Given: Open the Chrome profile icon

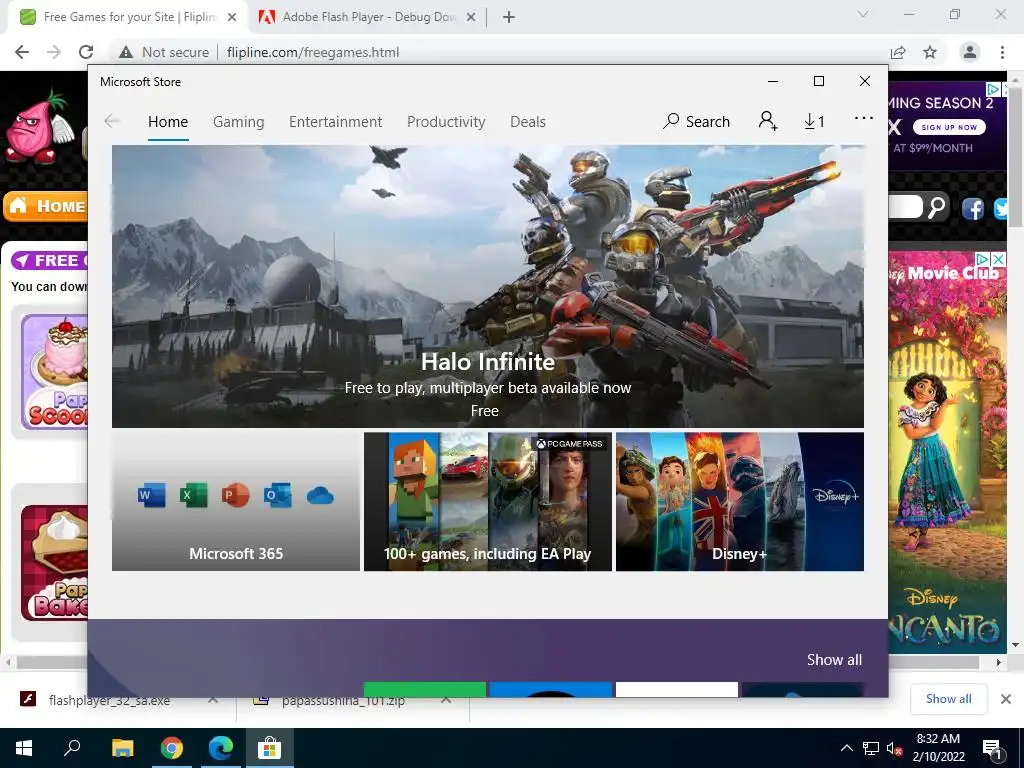Looking at the screenshot, I should 970,52.
